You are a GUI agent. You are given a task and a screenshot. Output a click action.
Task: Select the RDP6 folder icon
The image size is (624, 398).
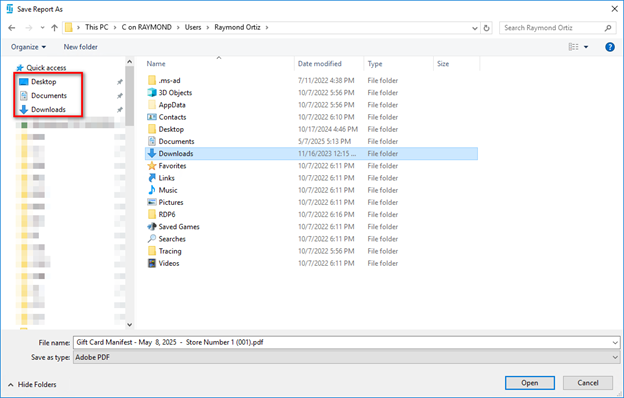tap(152, 215)
